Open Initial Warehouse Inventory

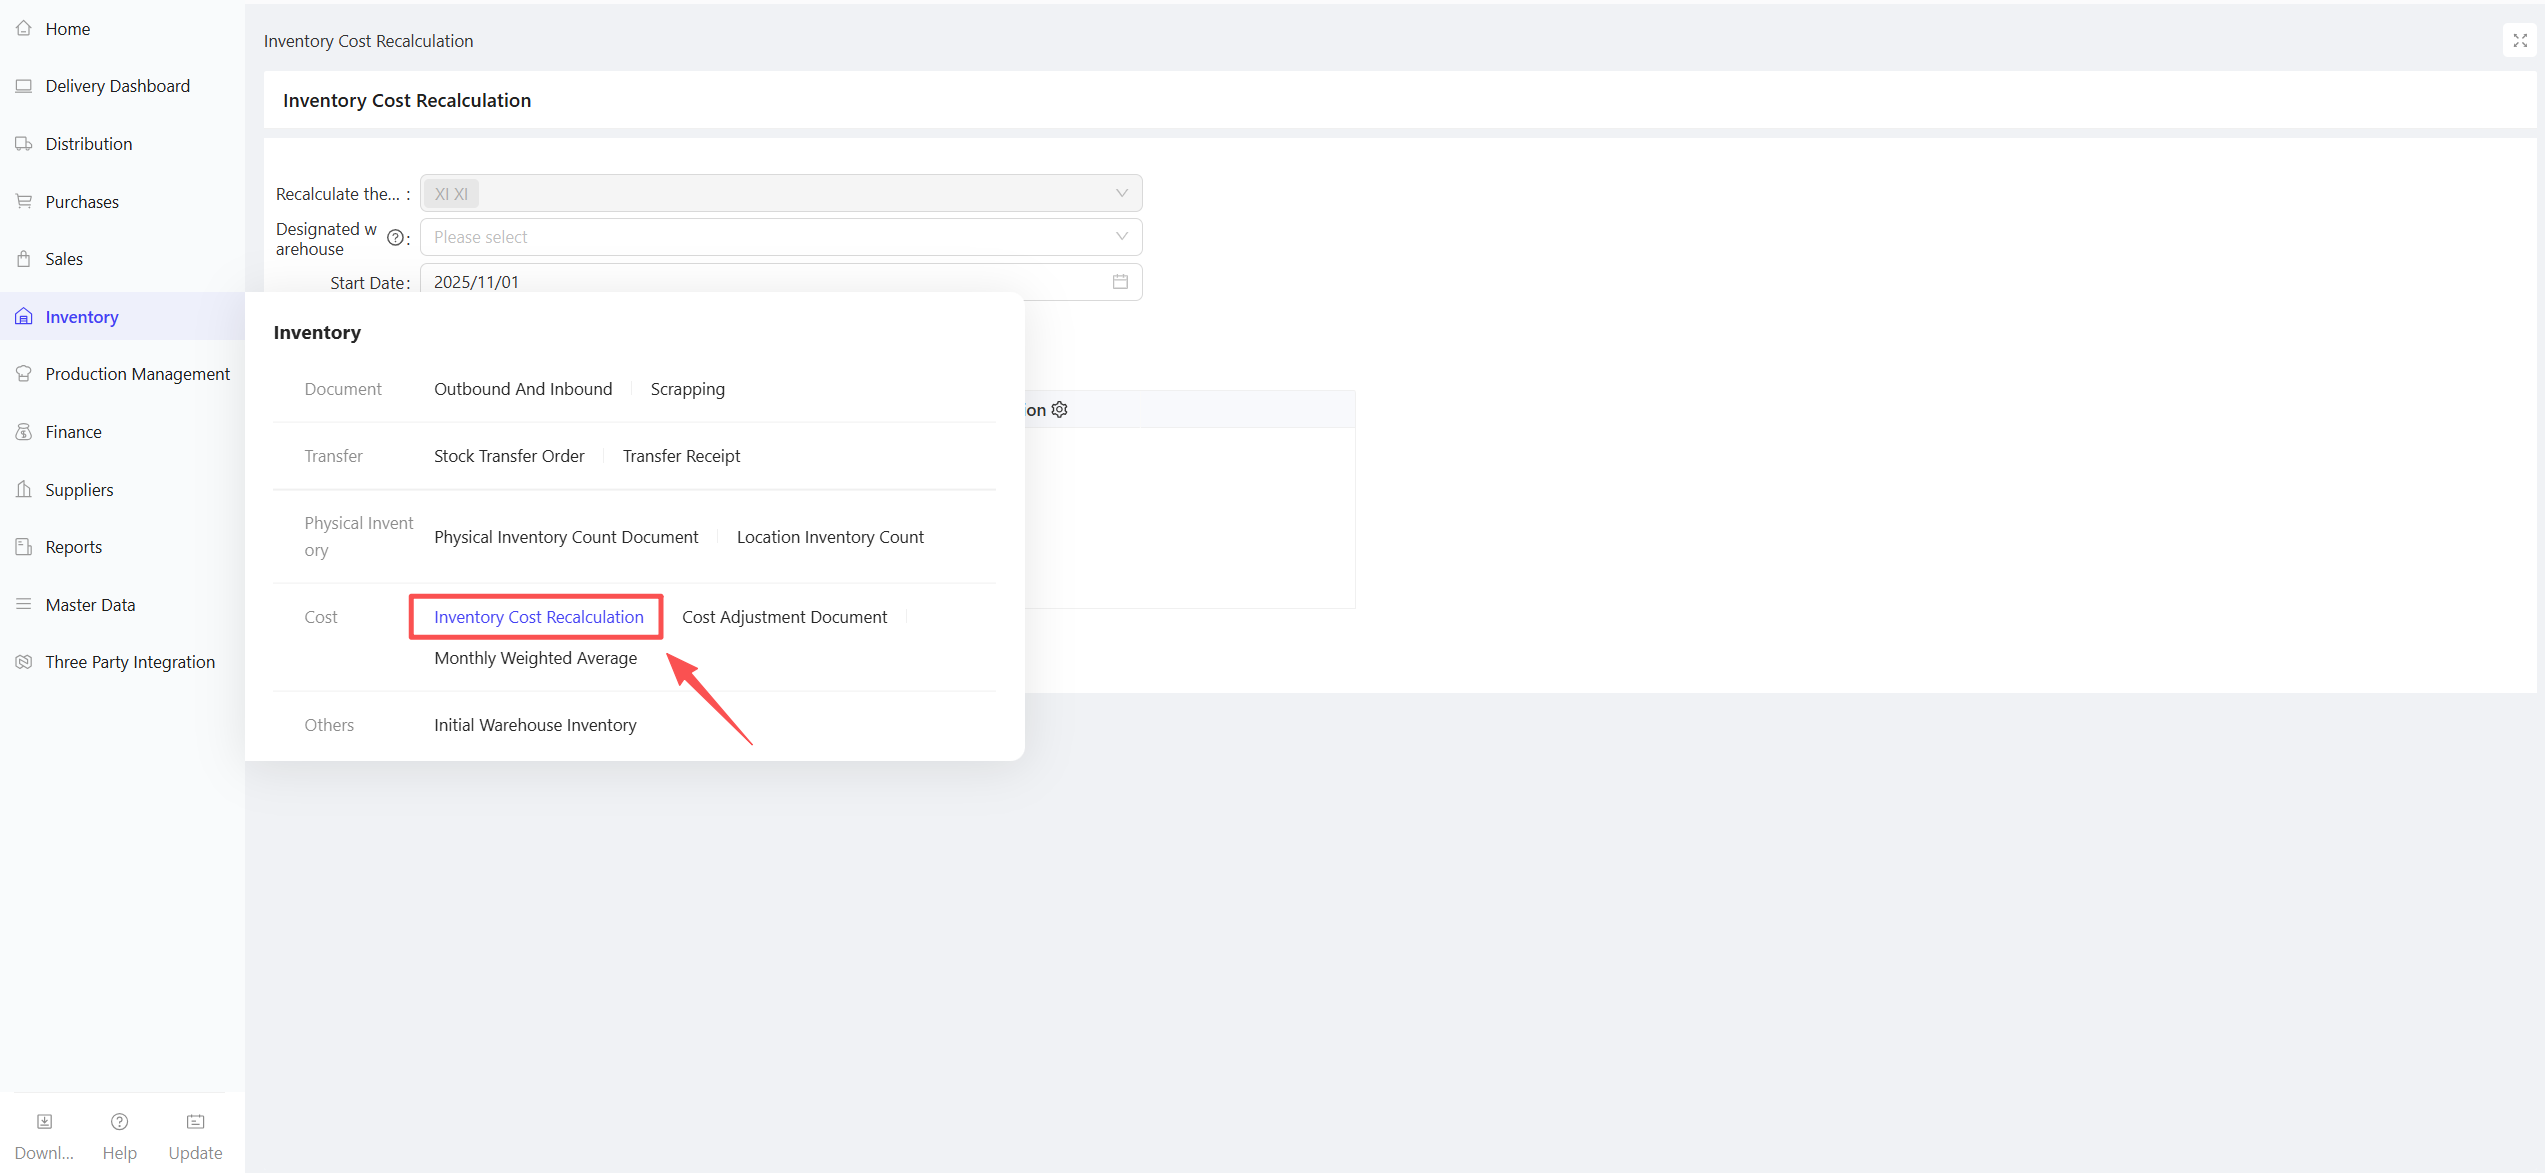coord(535,725)
